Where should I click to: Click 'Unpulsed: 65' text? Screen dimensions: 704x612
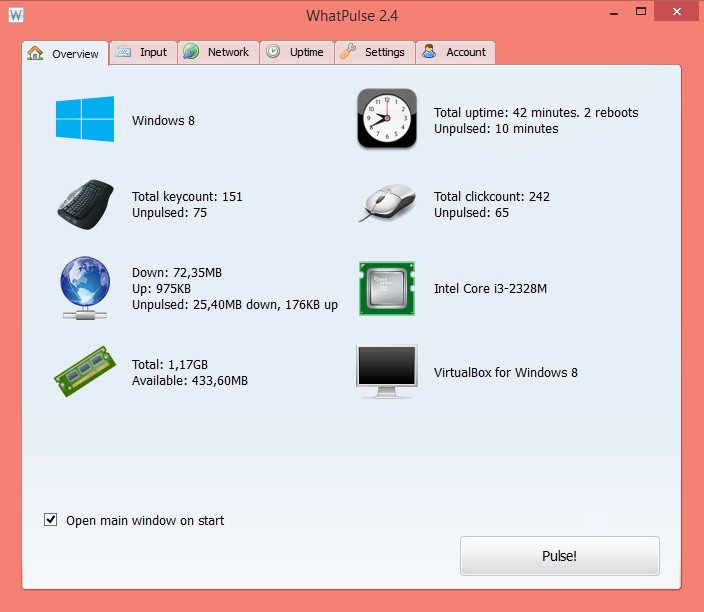point(471,212)
